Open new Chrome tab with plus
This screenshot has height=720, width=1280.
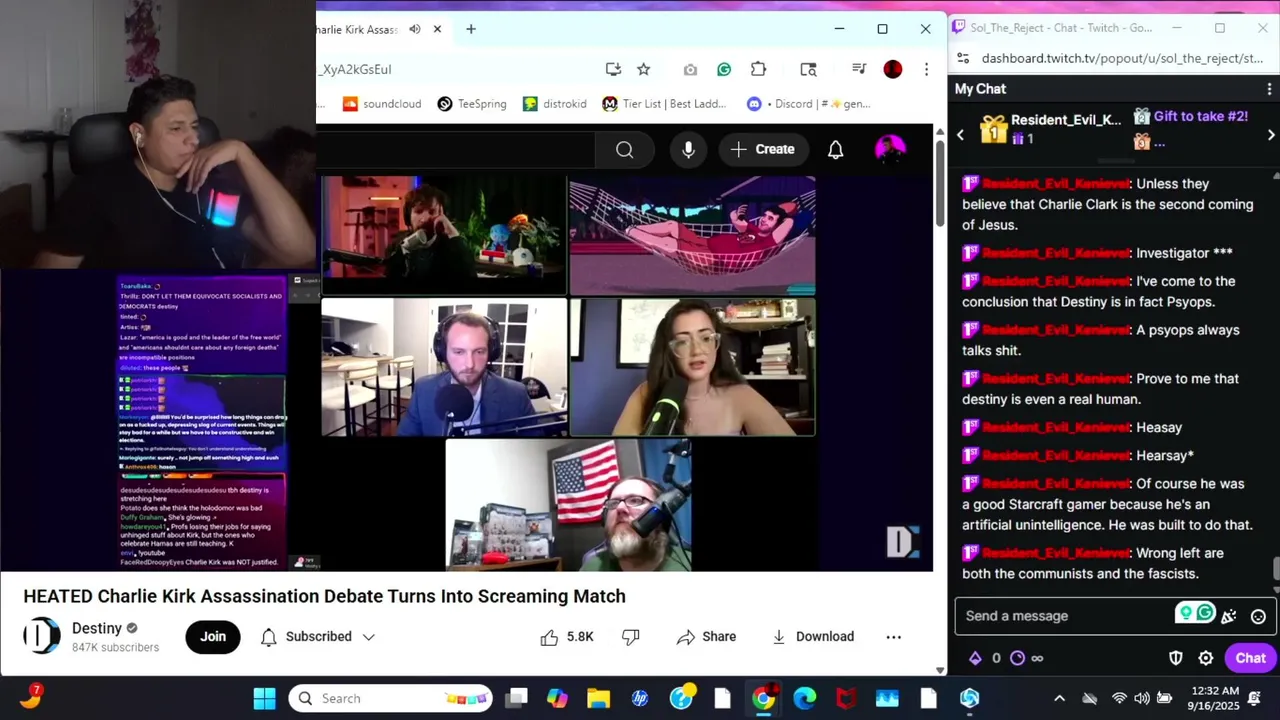[x=471, y=29]
